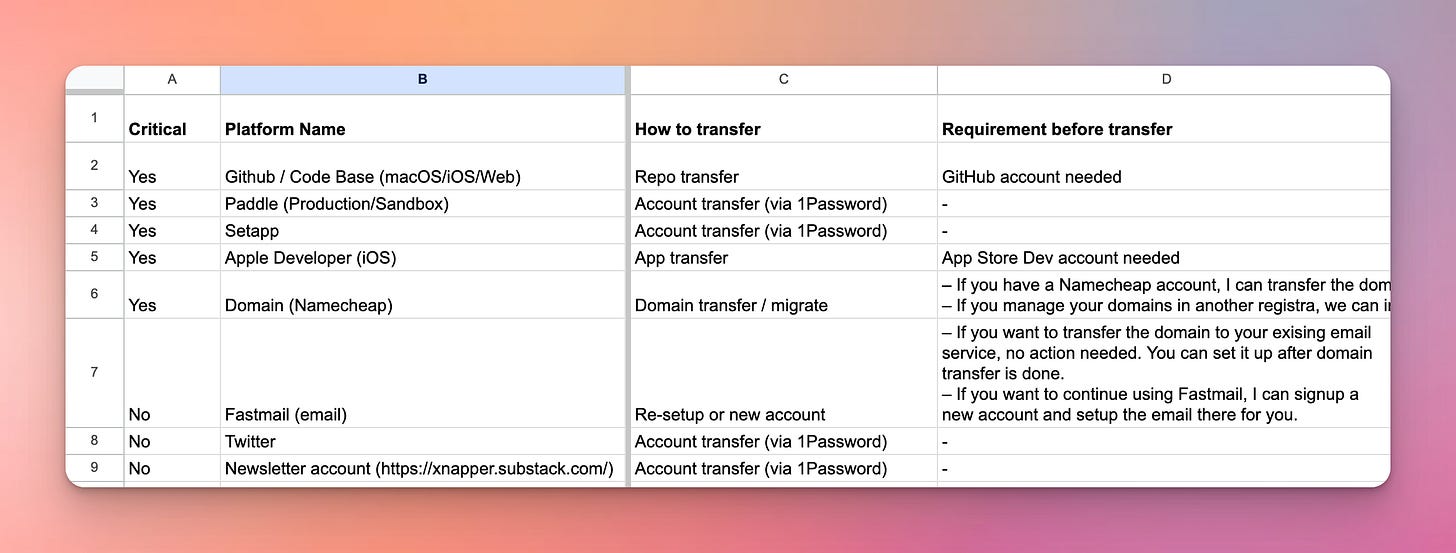Select 'Github / Code Base (macOS/iOS/Web)' cell

click(423, 166)
